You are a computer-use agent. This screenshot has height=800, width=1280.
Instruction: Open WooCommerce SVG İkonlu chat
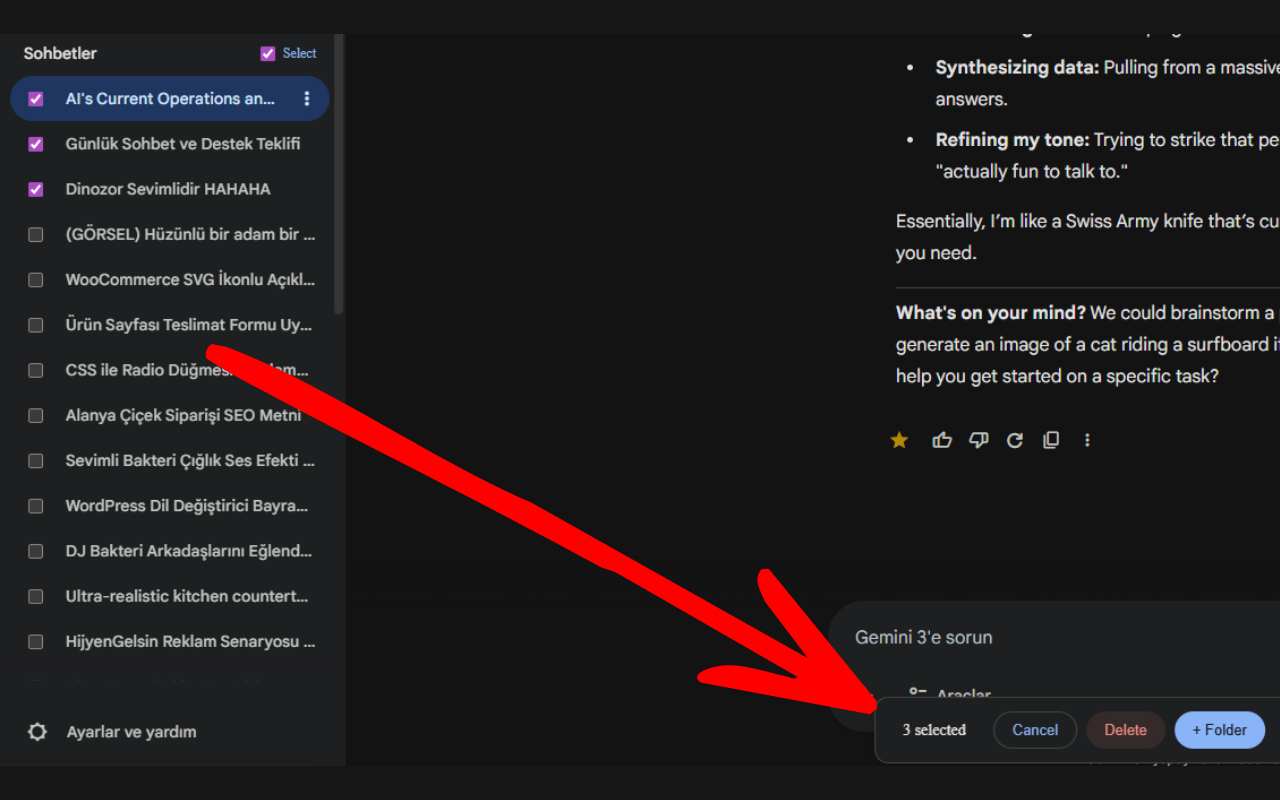pyautogui.click(x=190, y=280)
